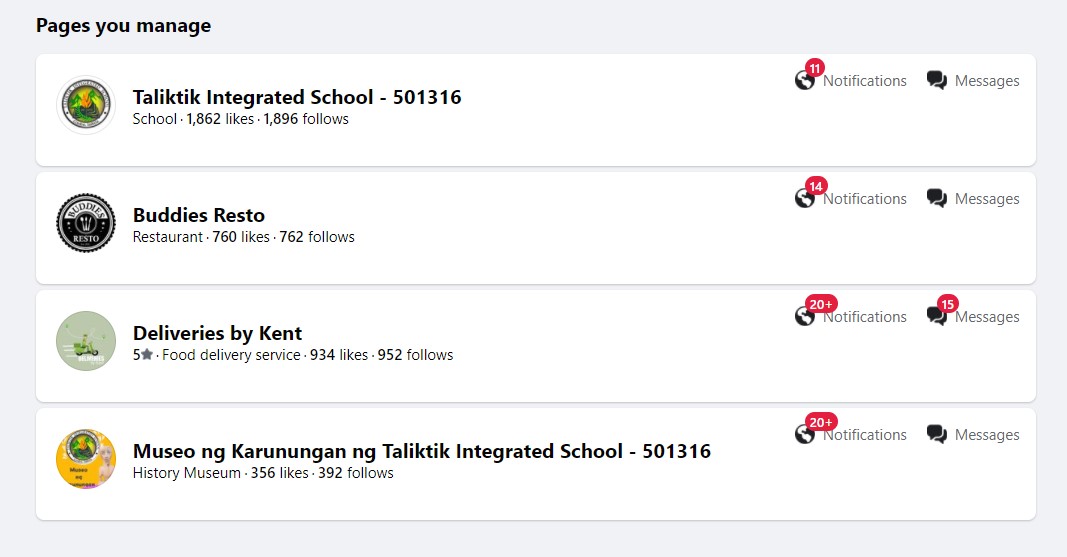The width and height of the screenshot is (1067, 557).
Task: Open messages chat icon for Buddies Resto
Action: tap(936, 199)
